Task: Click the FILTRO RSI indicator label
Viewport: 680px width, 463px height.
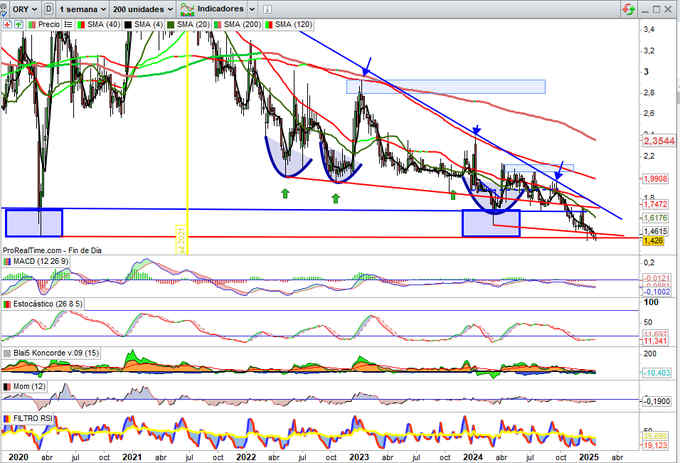Action: pos(31,417)
